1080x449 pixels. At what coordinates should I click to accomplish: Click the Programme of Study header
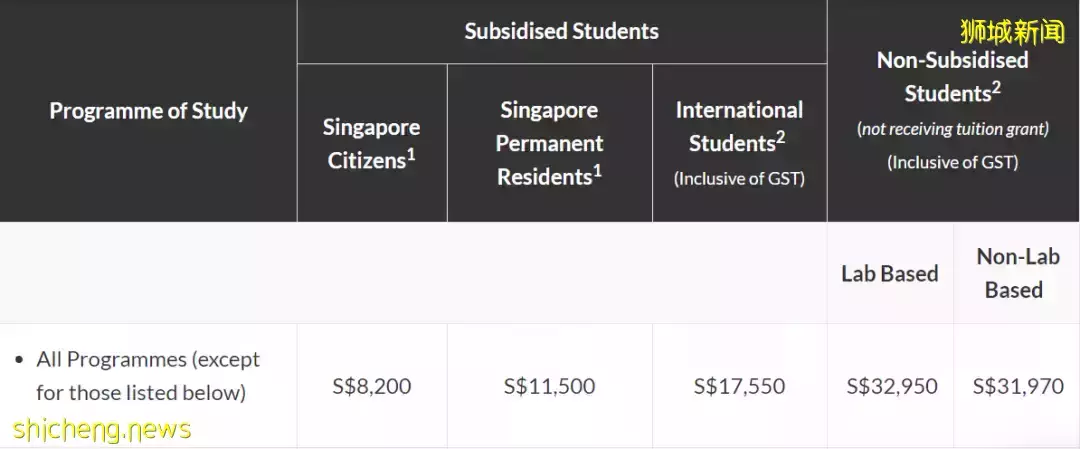click(148, 111)
